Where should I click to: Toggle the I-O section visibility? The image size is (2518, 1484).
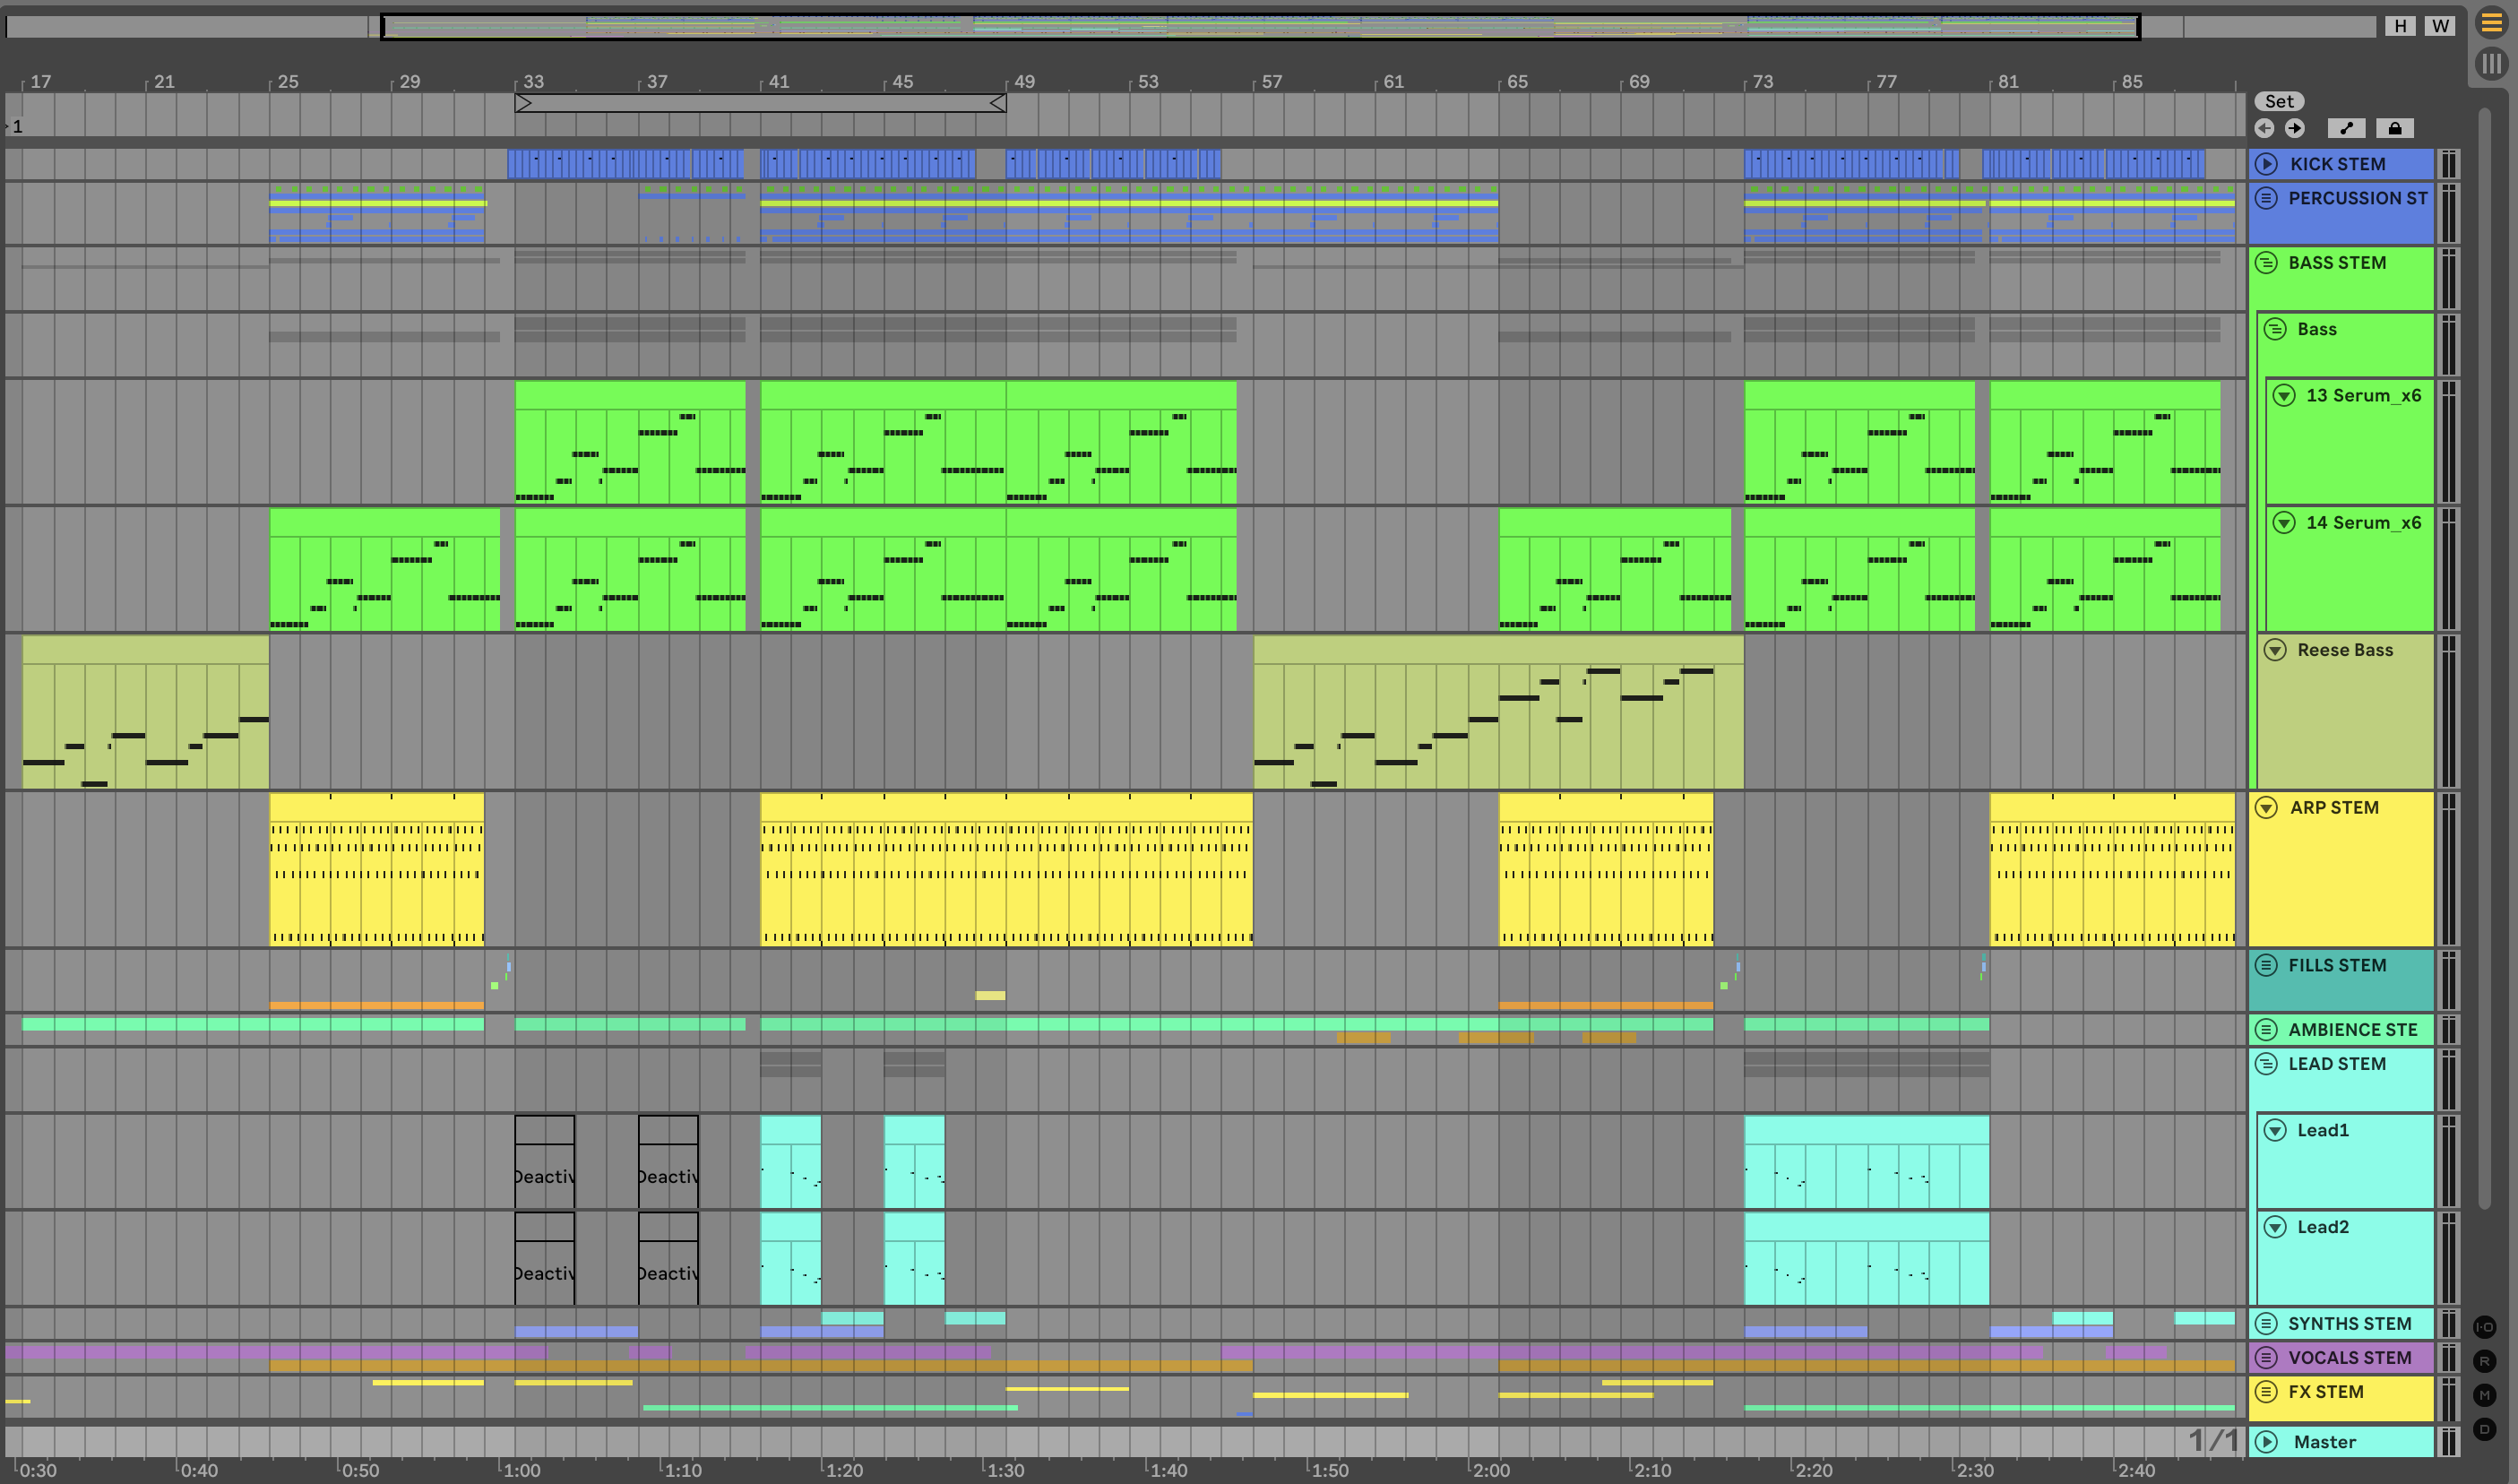pos(2485,1327)
